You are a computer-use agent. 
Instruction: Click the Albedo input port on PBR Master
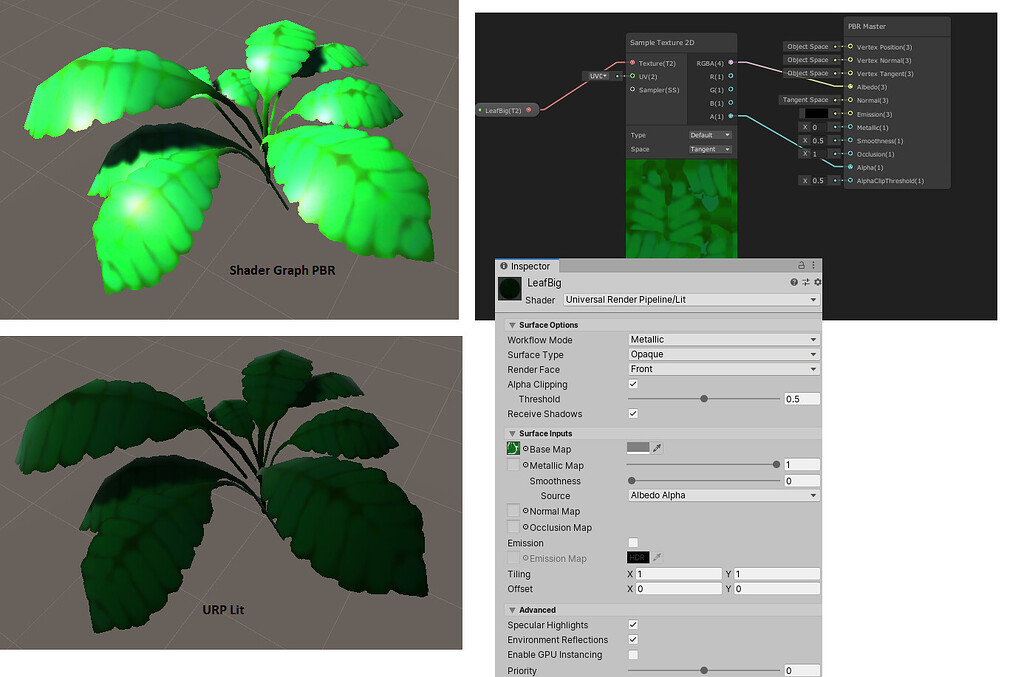tap(850, 86)
